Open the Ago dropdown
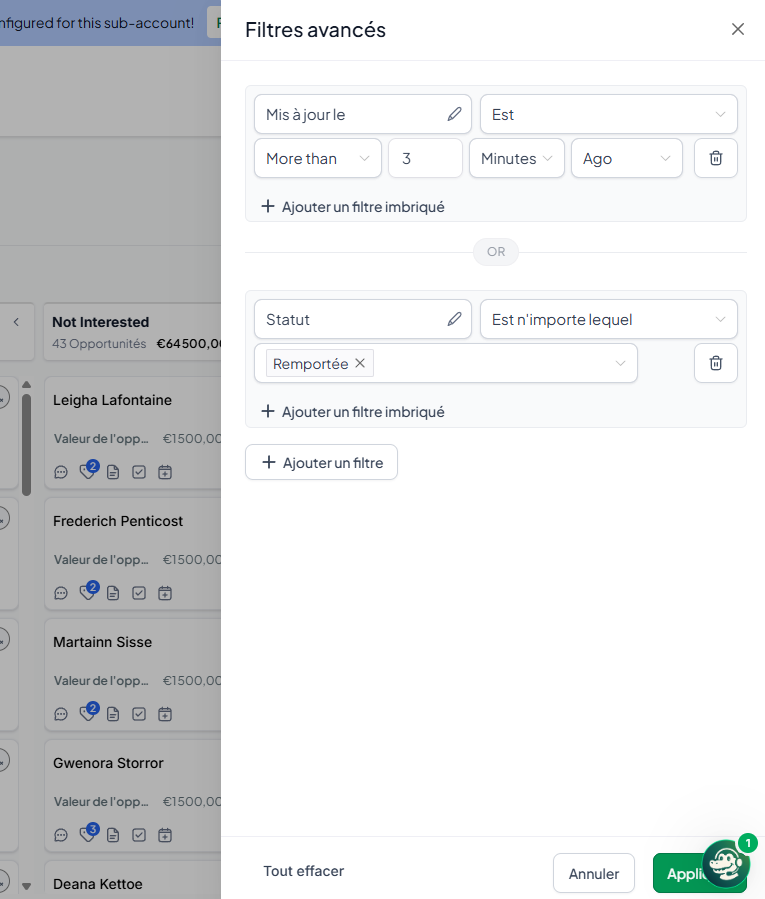This screenshot has height=899, width=765. pyautogui.click(x=627, y=158)
